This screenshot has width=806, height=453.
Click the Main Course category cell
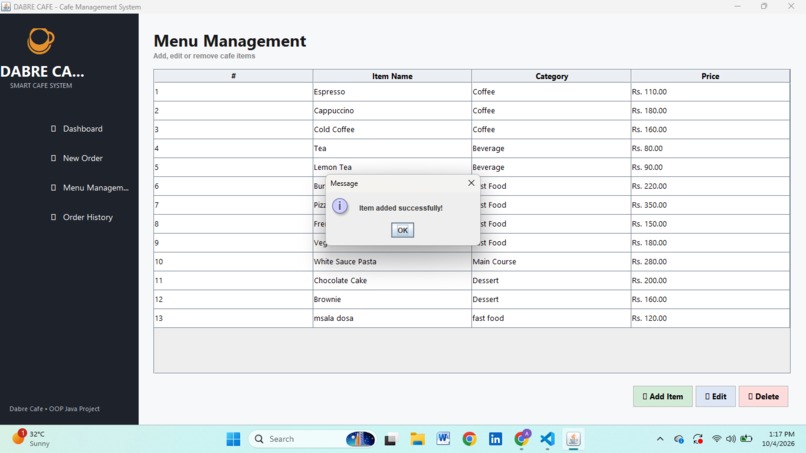[551, 261]
